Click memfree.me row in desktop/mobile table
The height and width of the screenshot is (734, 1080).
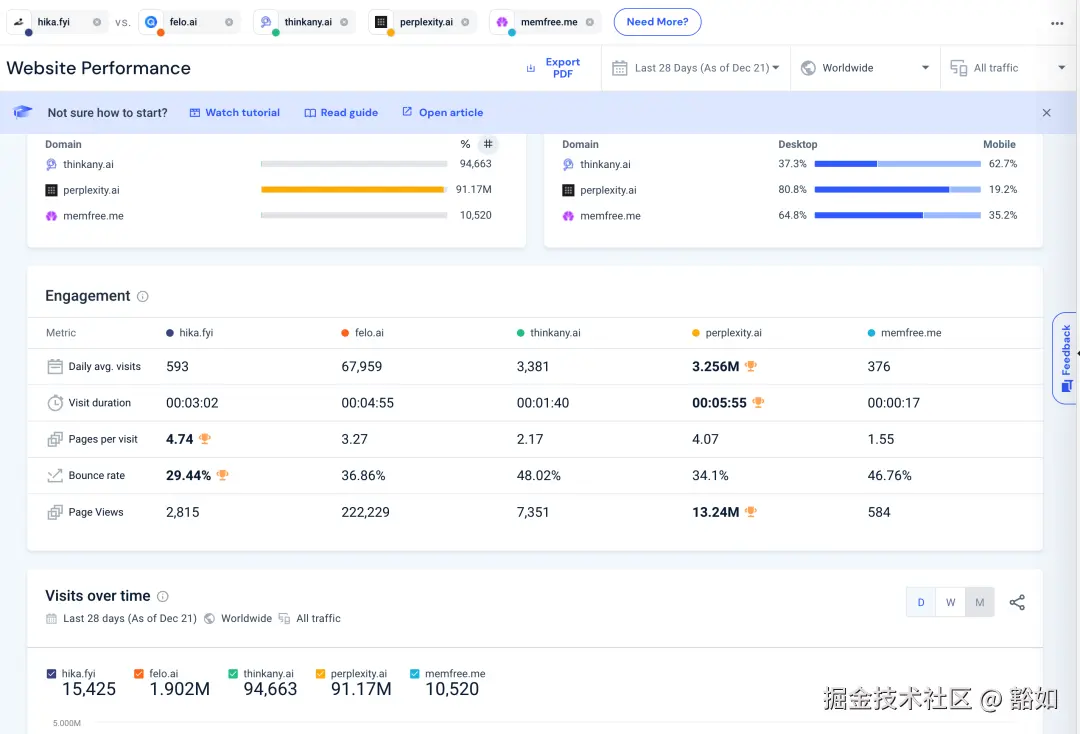[x=792, y=216]
